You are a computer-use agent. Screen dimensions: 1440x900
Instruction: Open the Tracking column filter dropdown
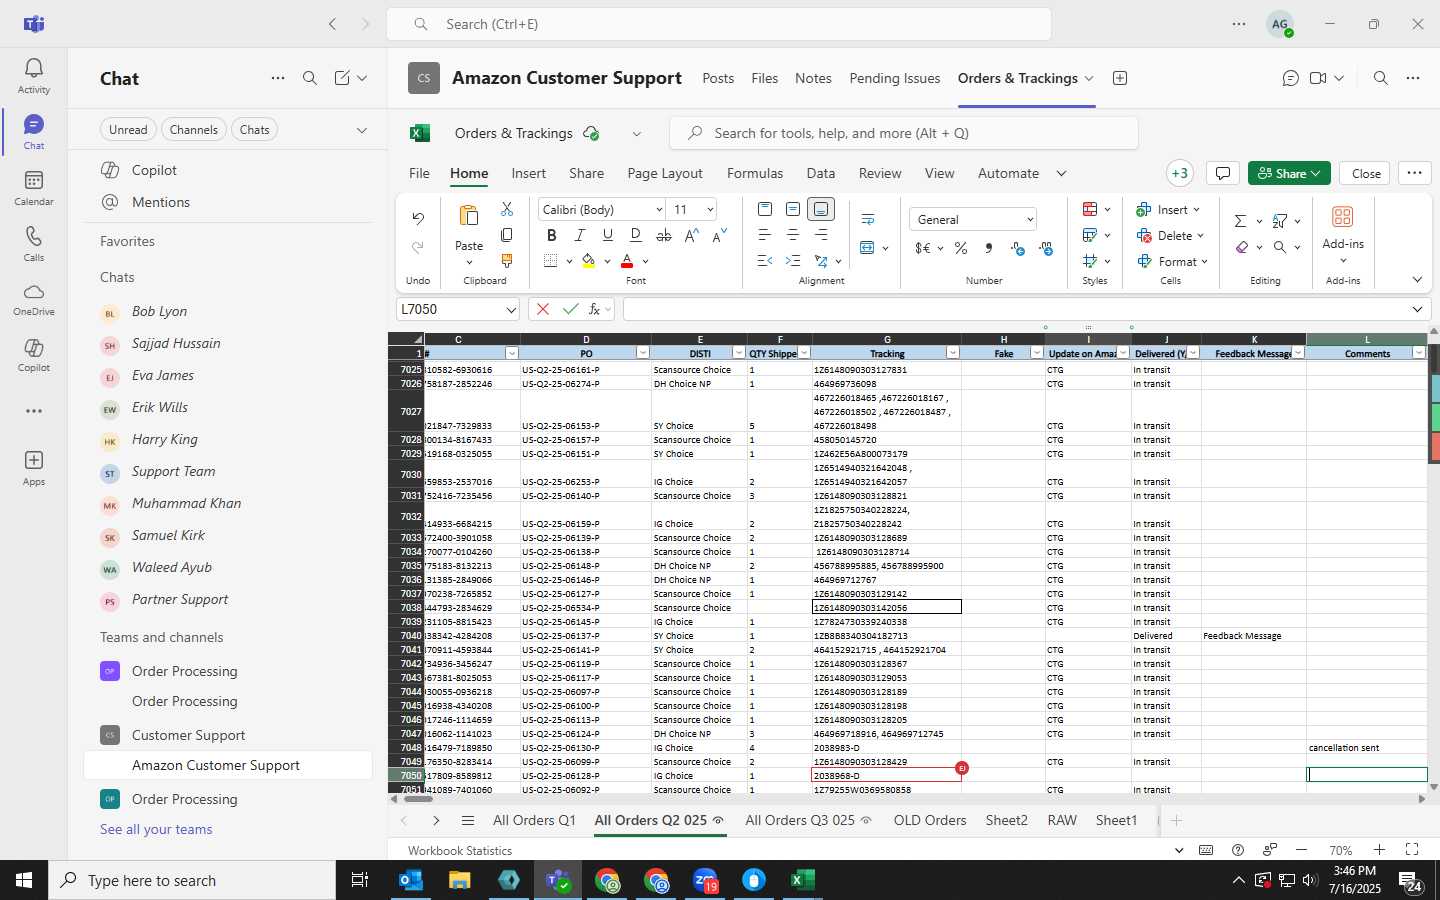tap(952, 353)
